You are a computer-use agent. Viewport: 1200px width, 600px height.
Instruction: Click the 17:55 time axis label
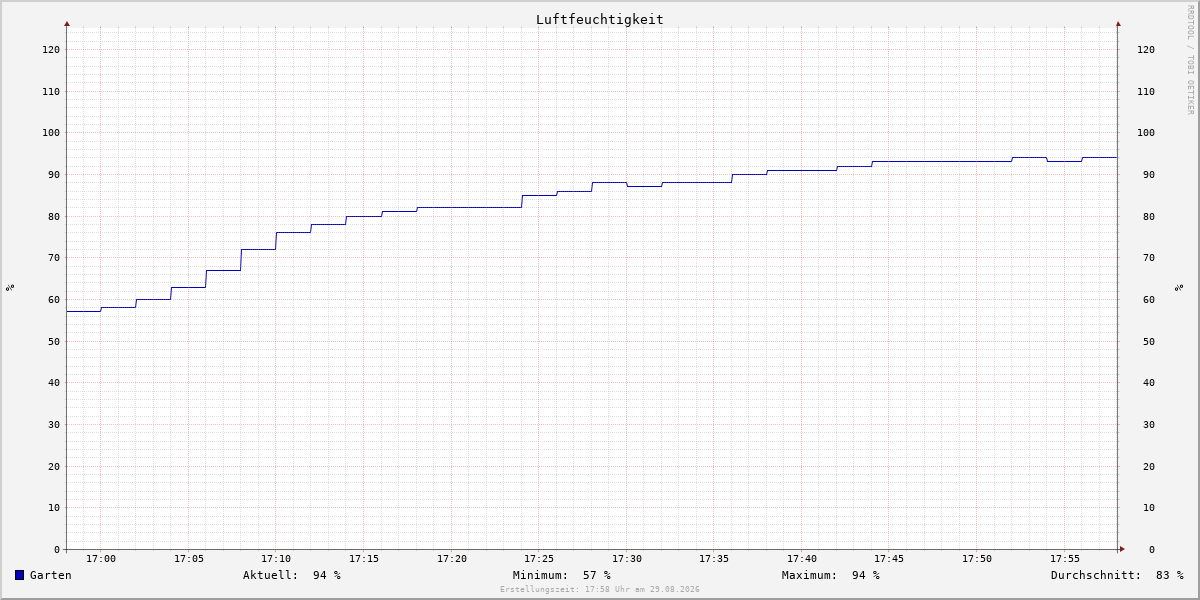click(1065, 559)
